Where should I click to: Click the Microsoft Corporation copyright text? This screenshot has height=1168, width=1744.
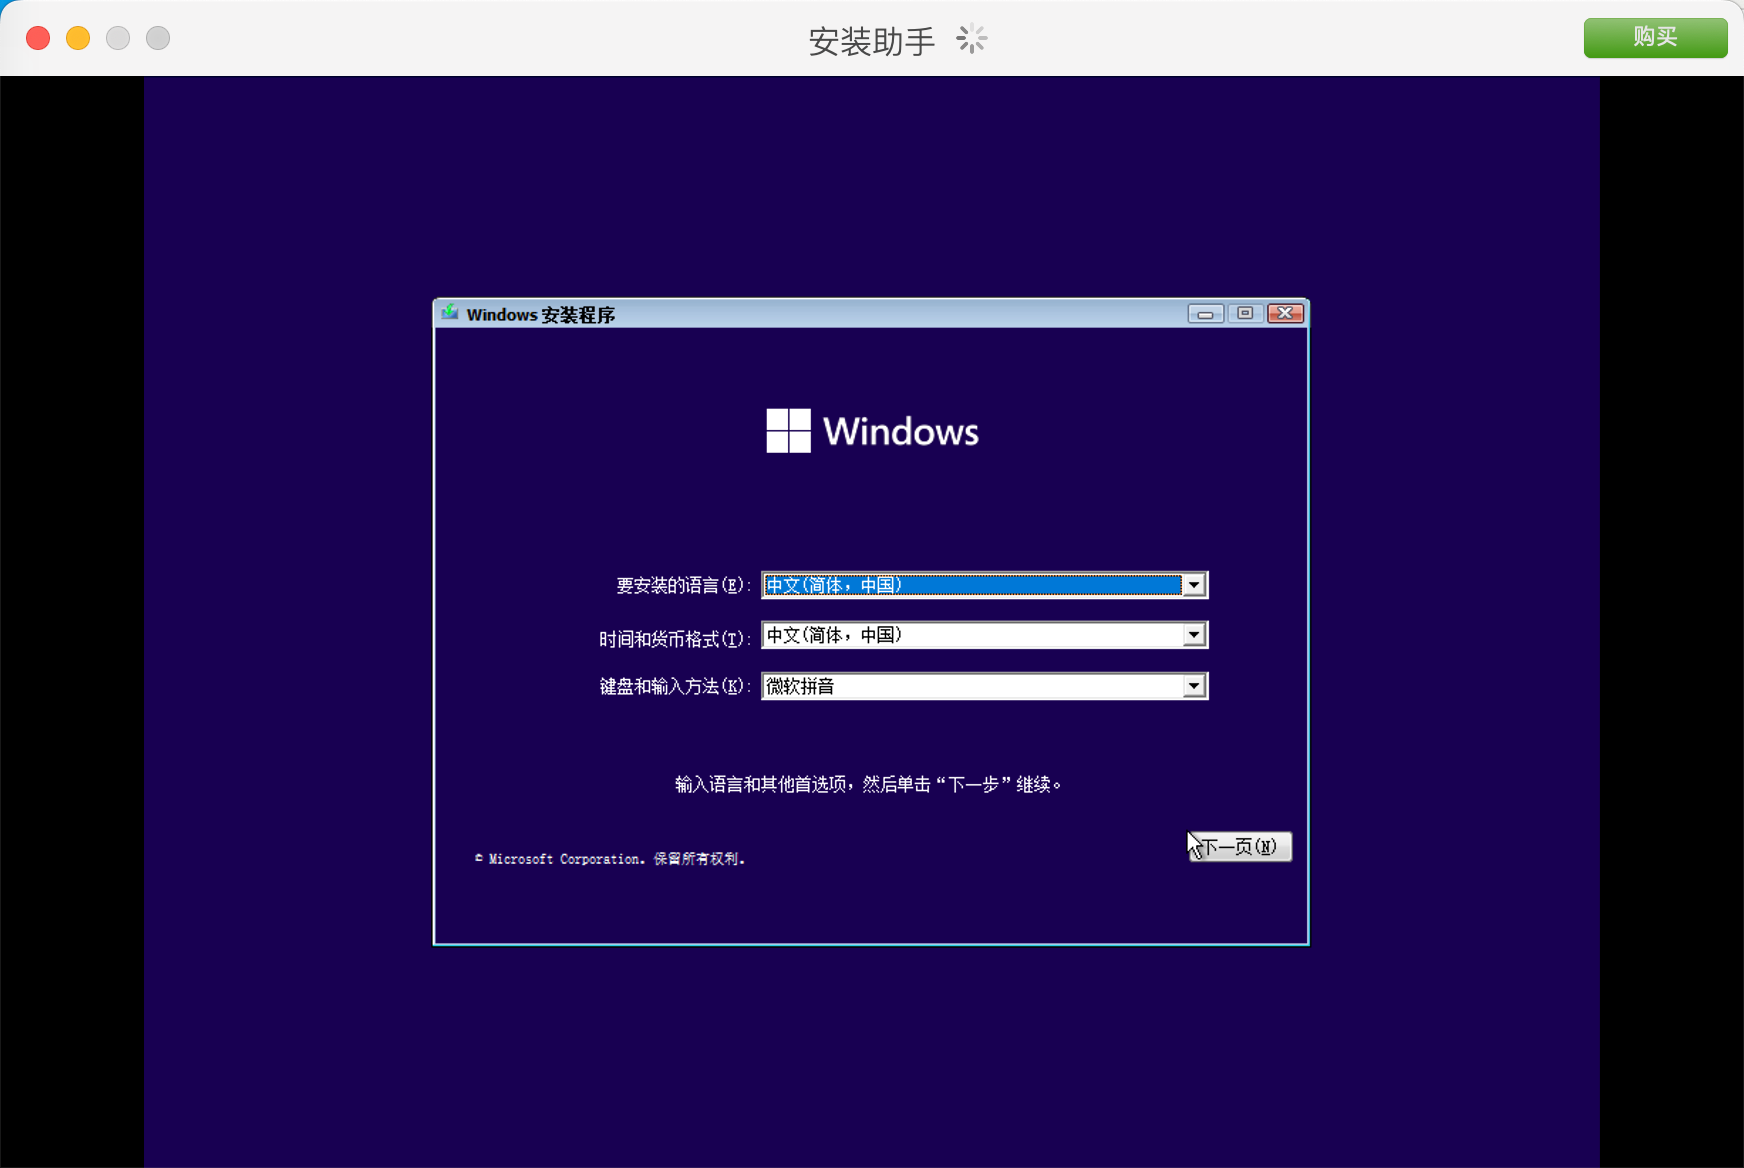(610, 859)
